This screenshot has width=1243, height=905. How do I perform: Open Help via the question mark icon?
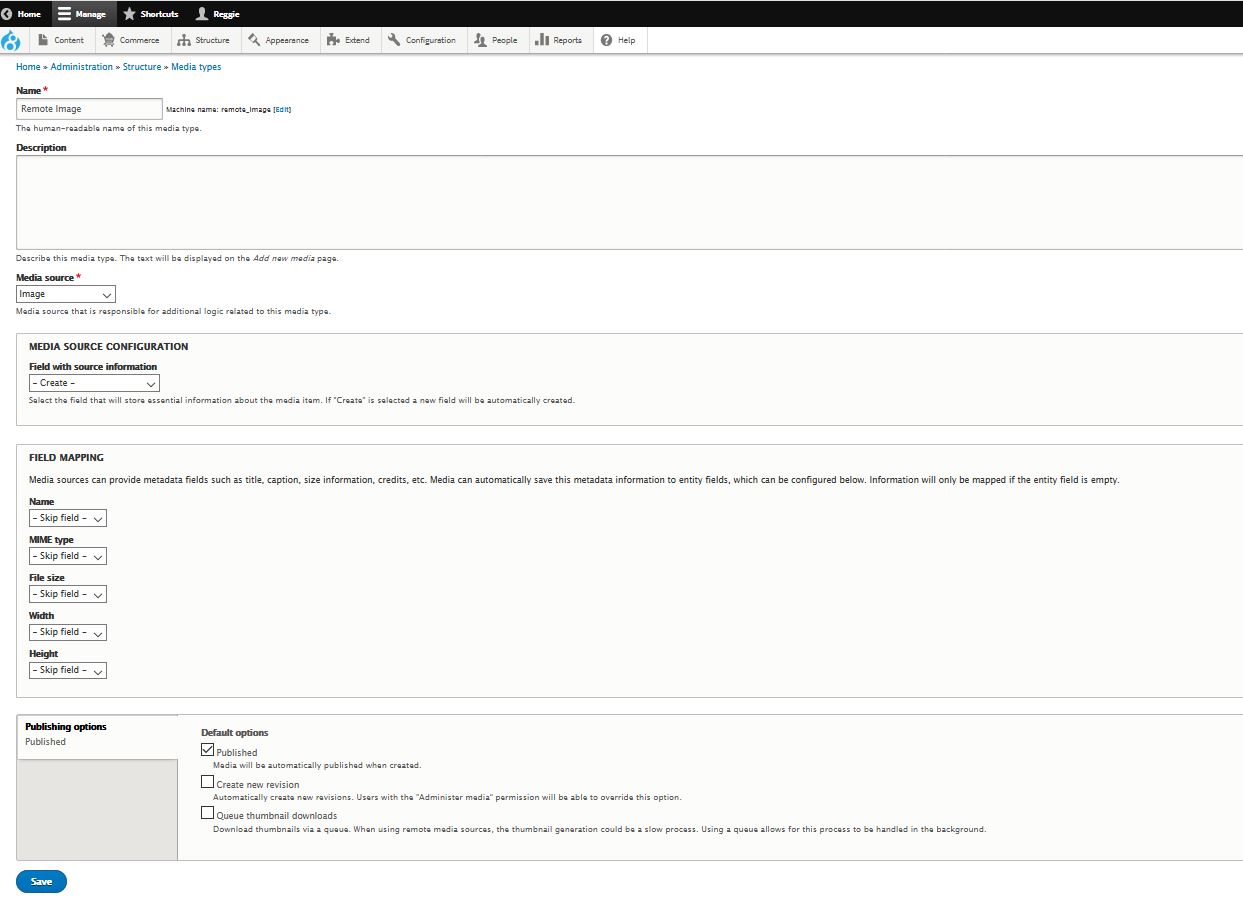[x=605, y=40]
